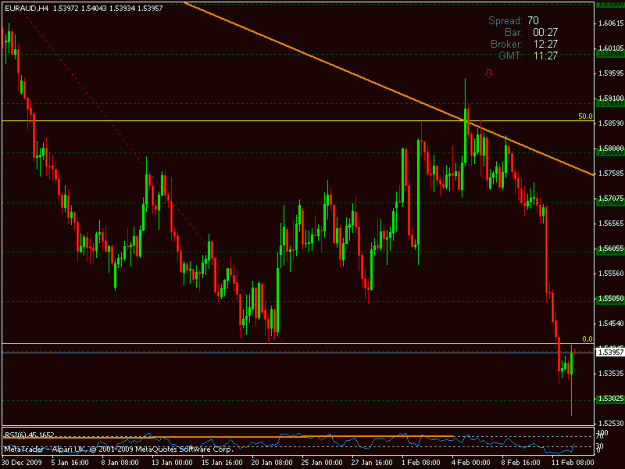The image size is (625, 469).
Task: Click the Bar timer 00:27
Action: [x=545, y=32]
